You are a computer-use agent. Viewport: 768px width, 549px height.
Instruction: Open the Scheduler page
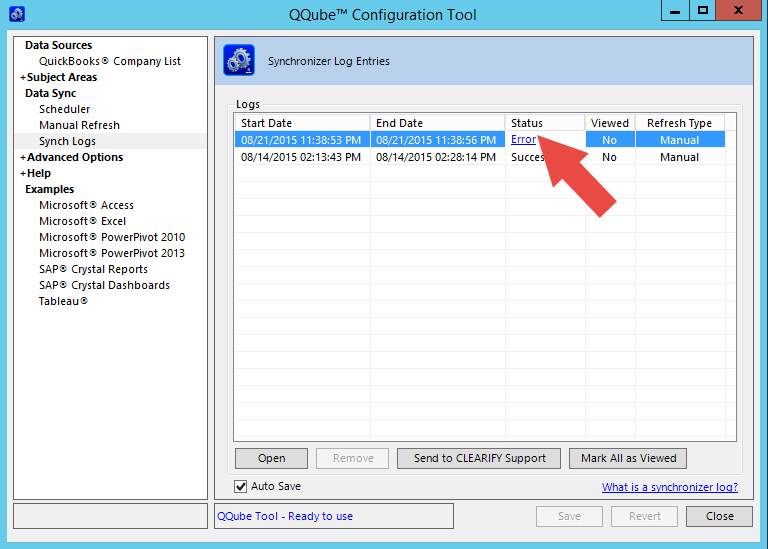tap(65, 109)
